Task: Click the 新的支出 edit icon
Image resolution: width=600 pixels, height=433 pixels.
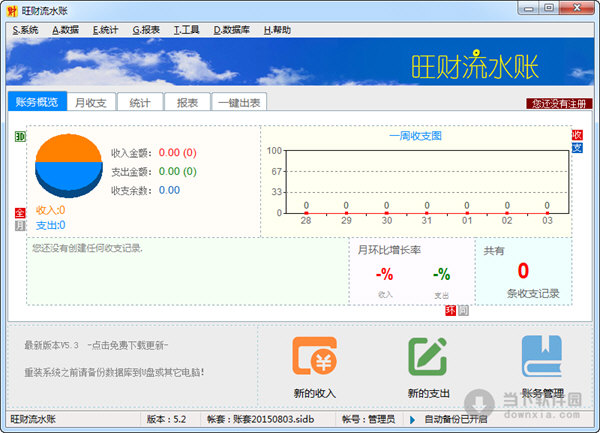Action: (x=427, y=356)
